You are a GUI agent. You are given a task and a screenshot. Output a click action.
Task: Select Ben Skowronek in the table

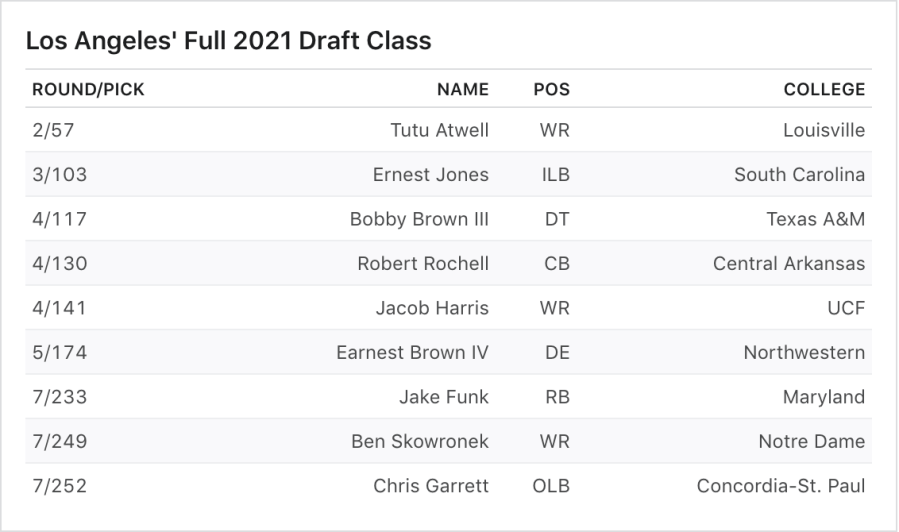point(420,441)
